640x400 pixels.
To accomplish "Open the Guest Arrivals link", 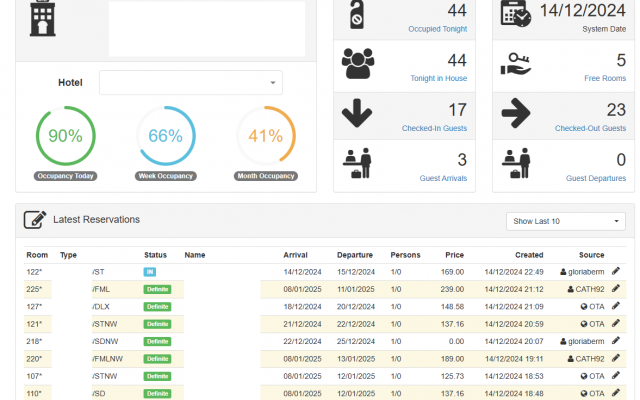I will 443,178.
